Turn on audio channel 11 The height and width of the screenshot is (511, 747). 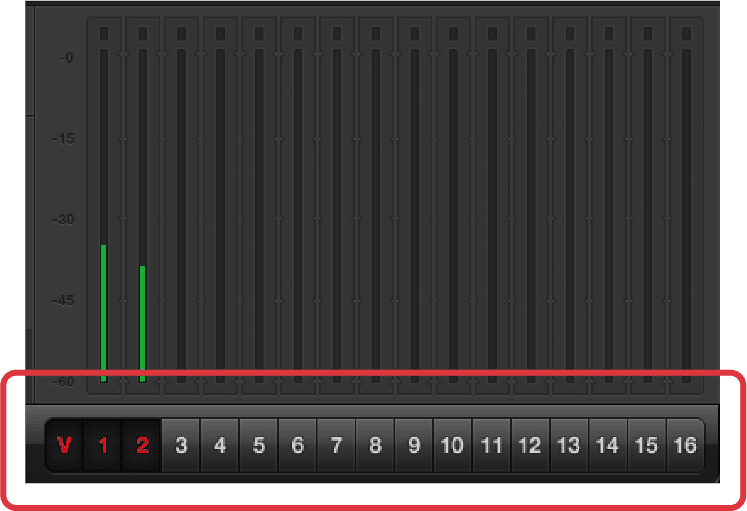(492, 445)
